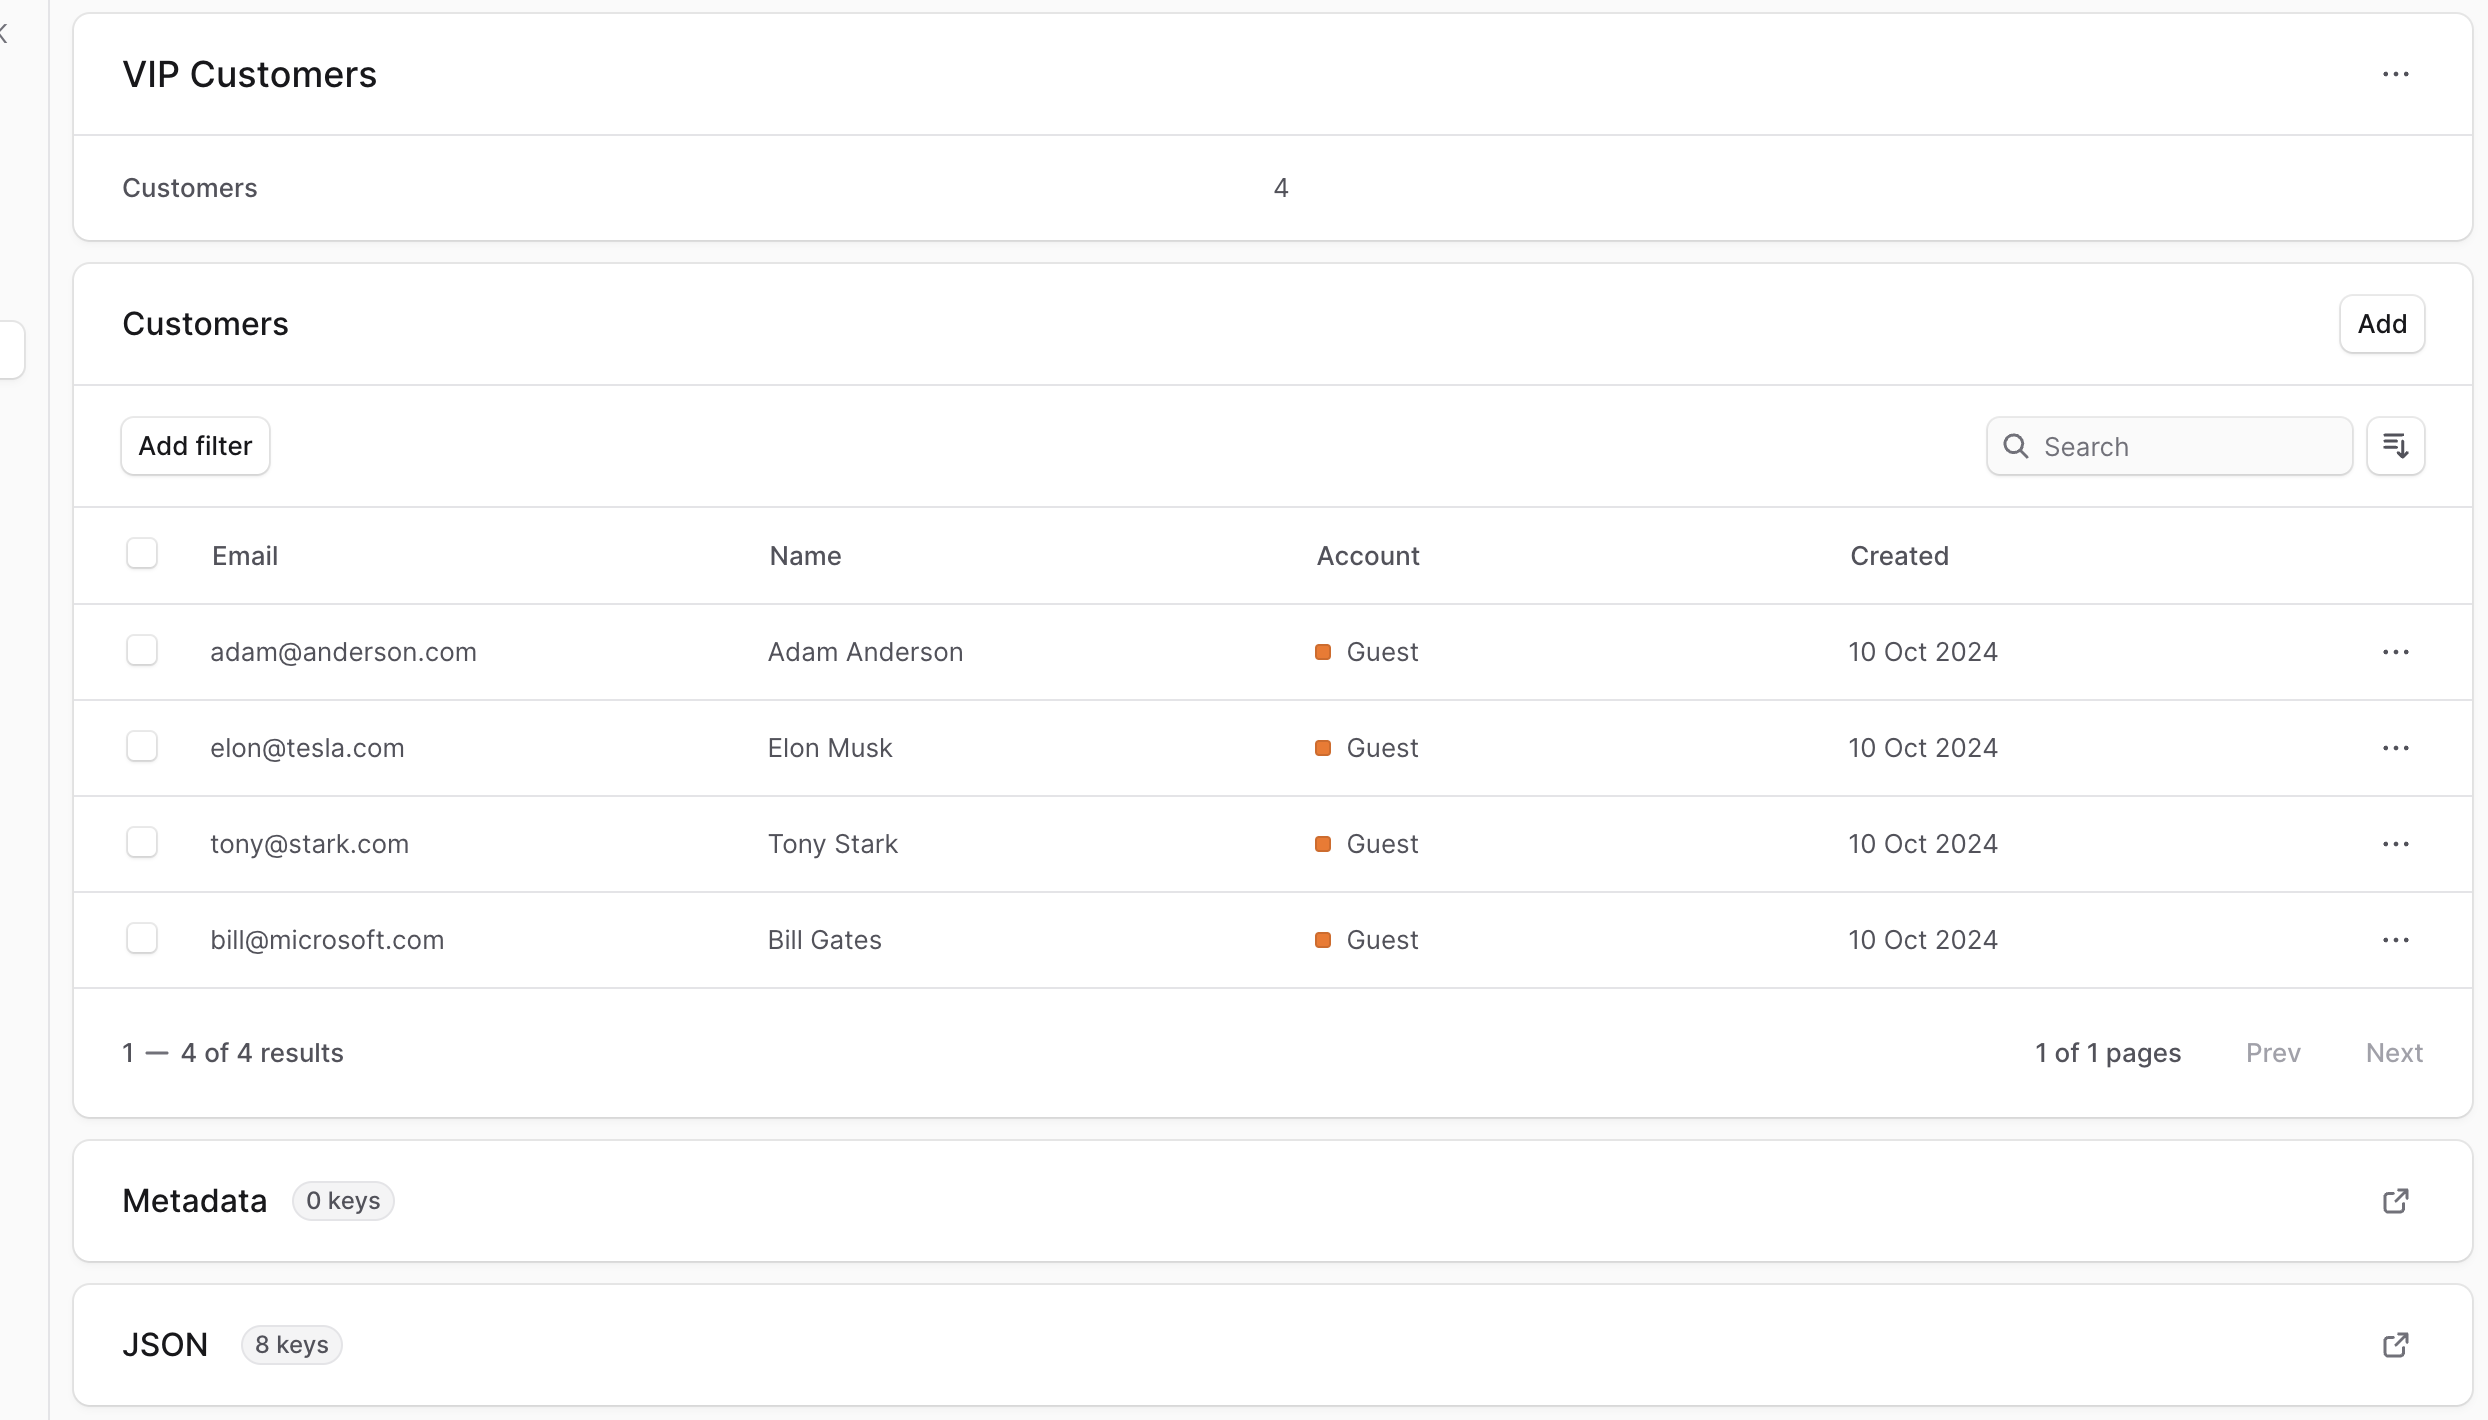Open Metadata editor via external link icon
The width and height of the screenshot is (2488, 1420).
pyautogui.click(x=2395, y=1201)
